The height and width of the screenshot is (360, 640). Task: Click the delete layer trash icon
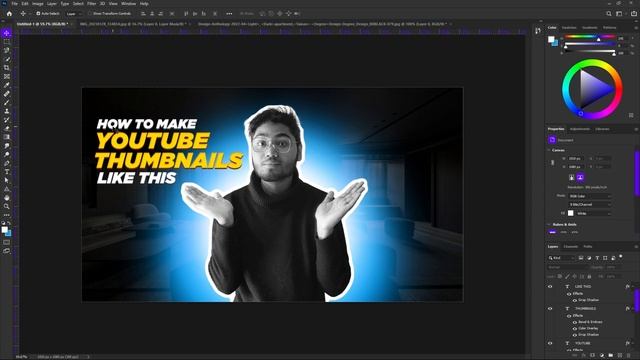click(629, 356)
